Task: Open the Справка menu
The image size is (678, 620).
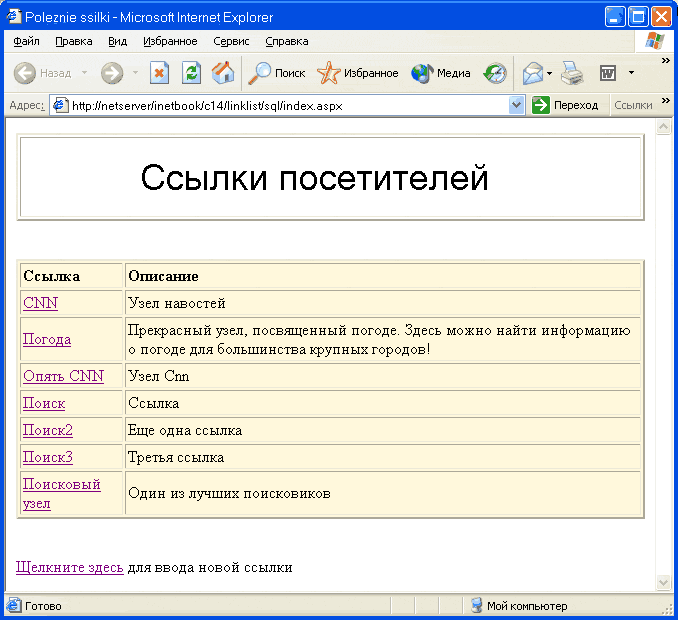Action: (287, 42)
